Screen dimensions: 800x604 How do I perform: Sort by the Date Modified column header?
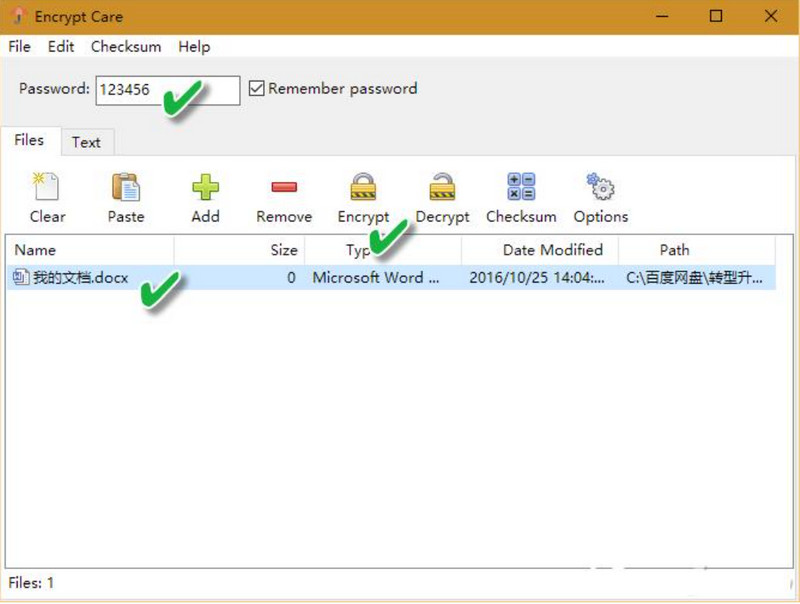tap(540, 250)
